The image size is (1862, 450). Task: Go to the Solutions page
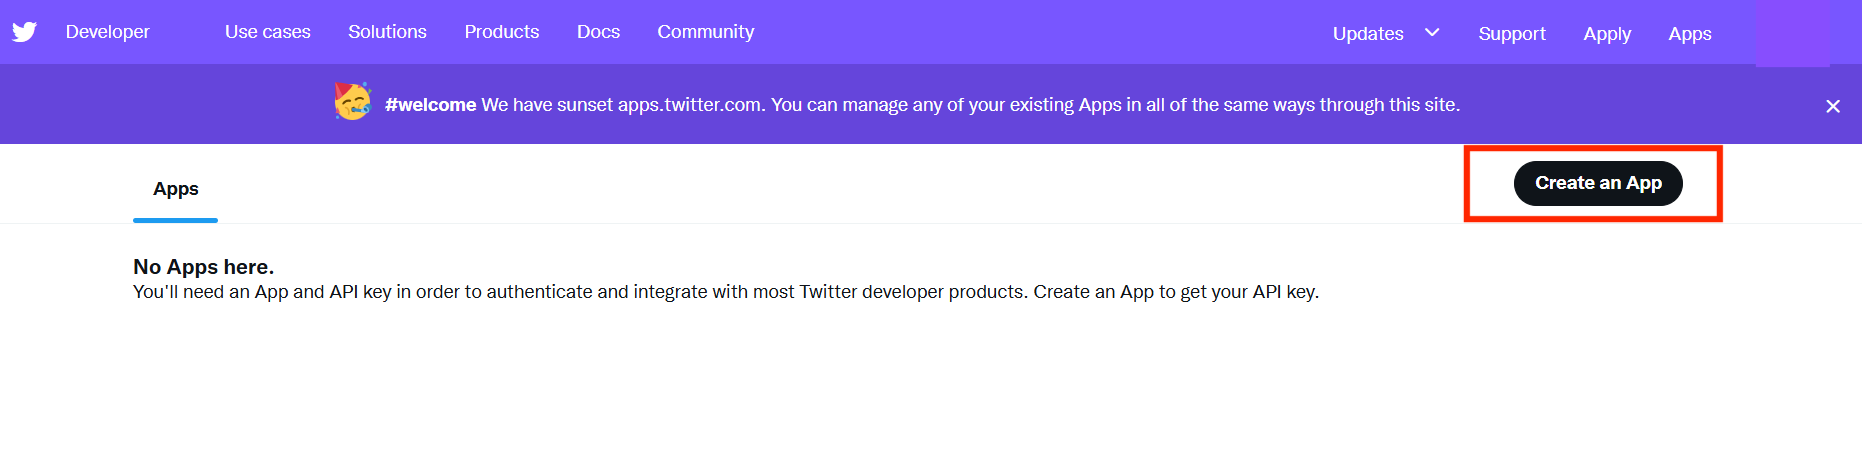387,32
